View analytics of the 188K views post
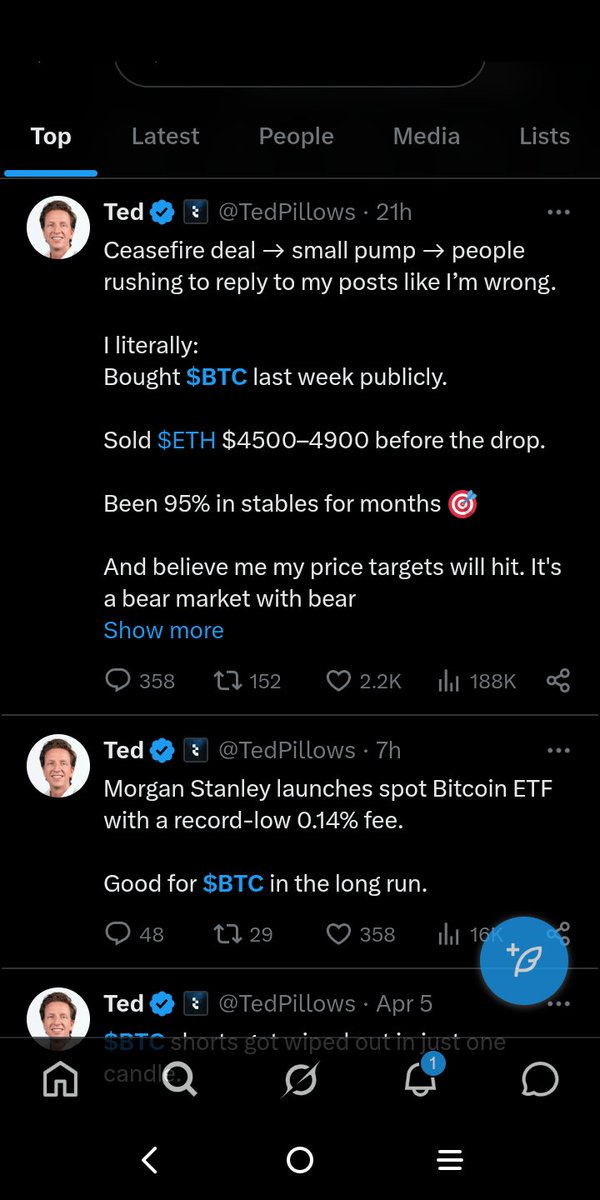Screen dimensions: 600x1200 click(x=448, y=681)
